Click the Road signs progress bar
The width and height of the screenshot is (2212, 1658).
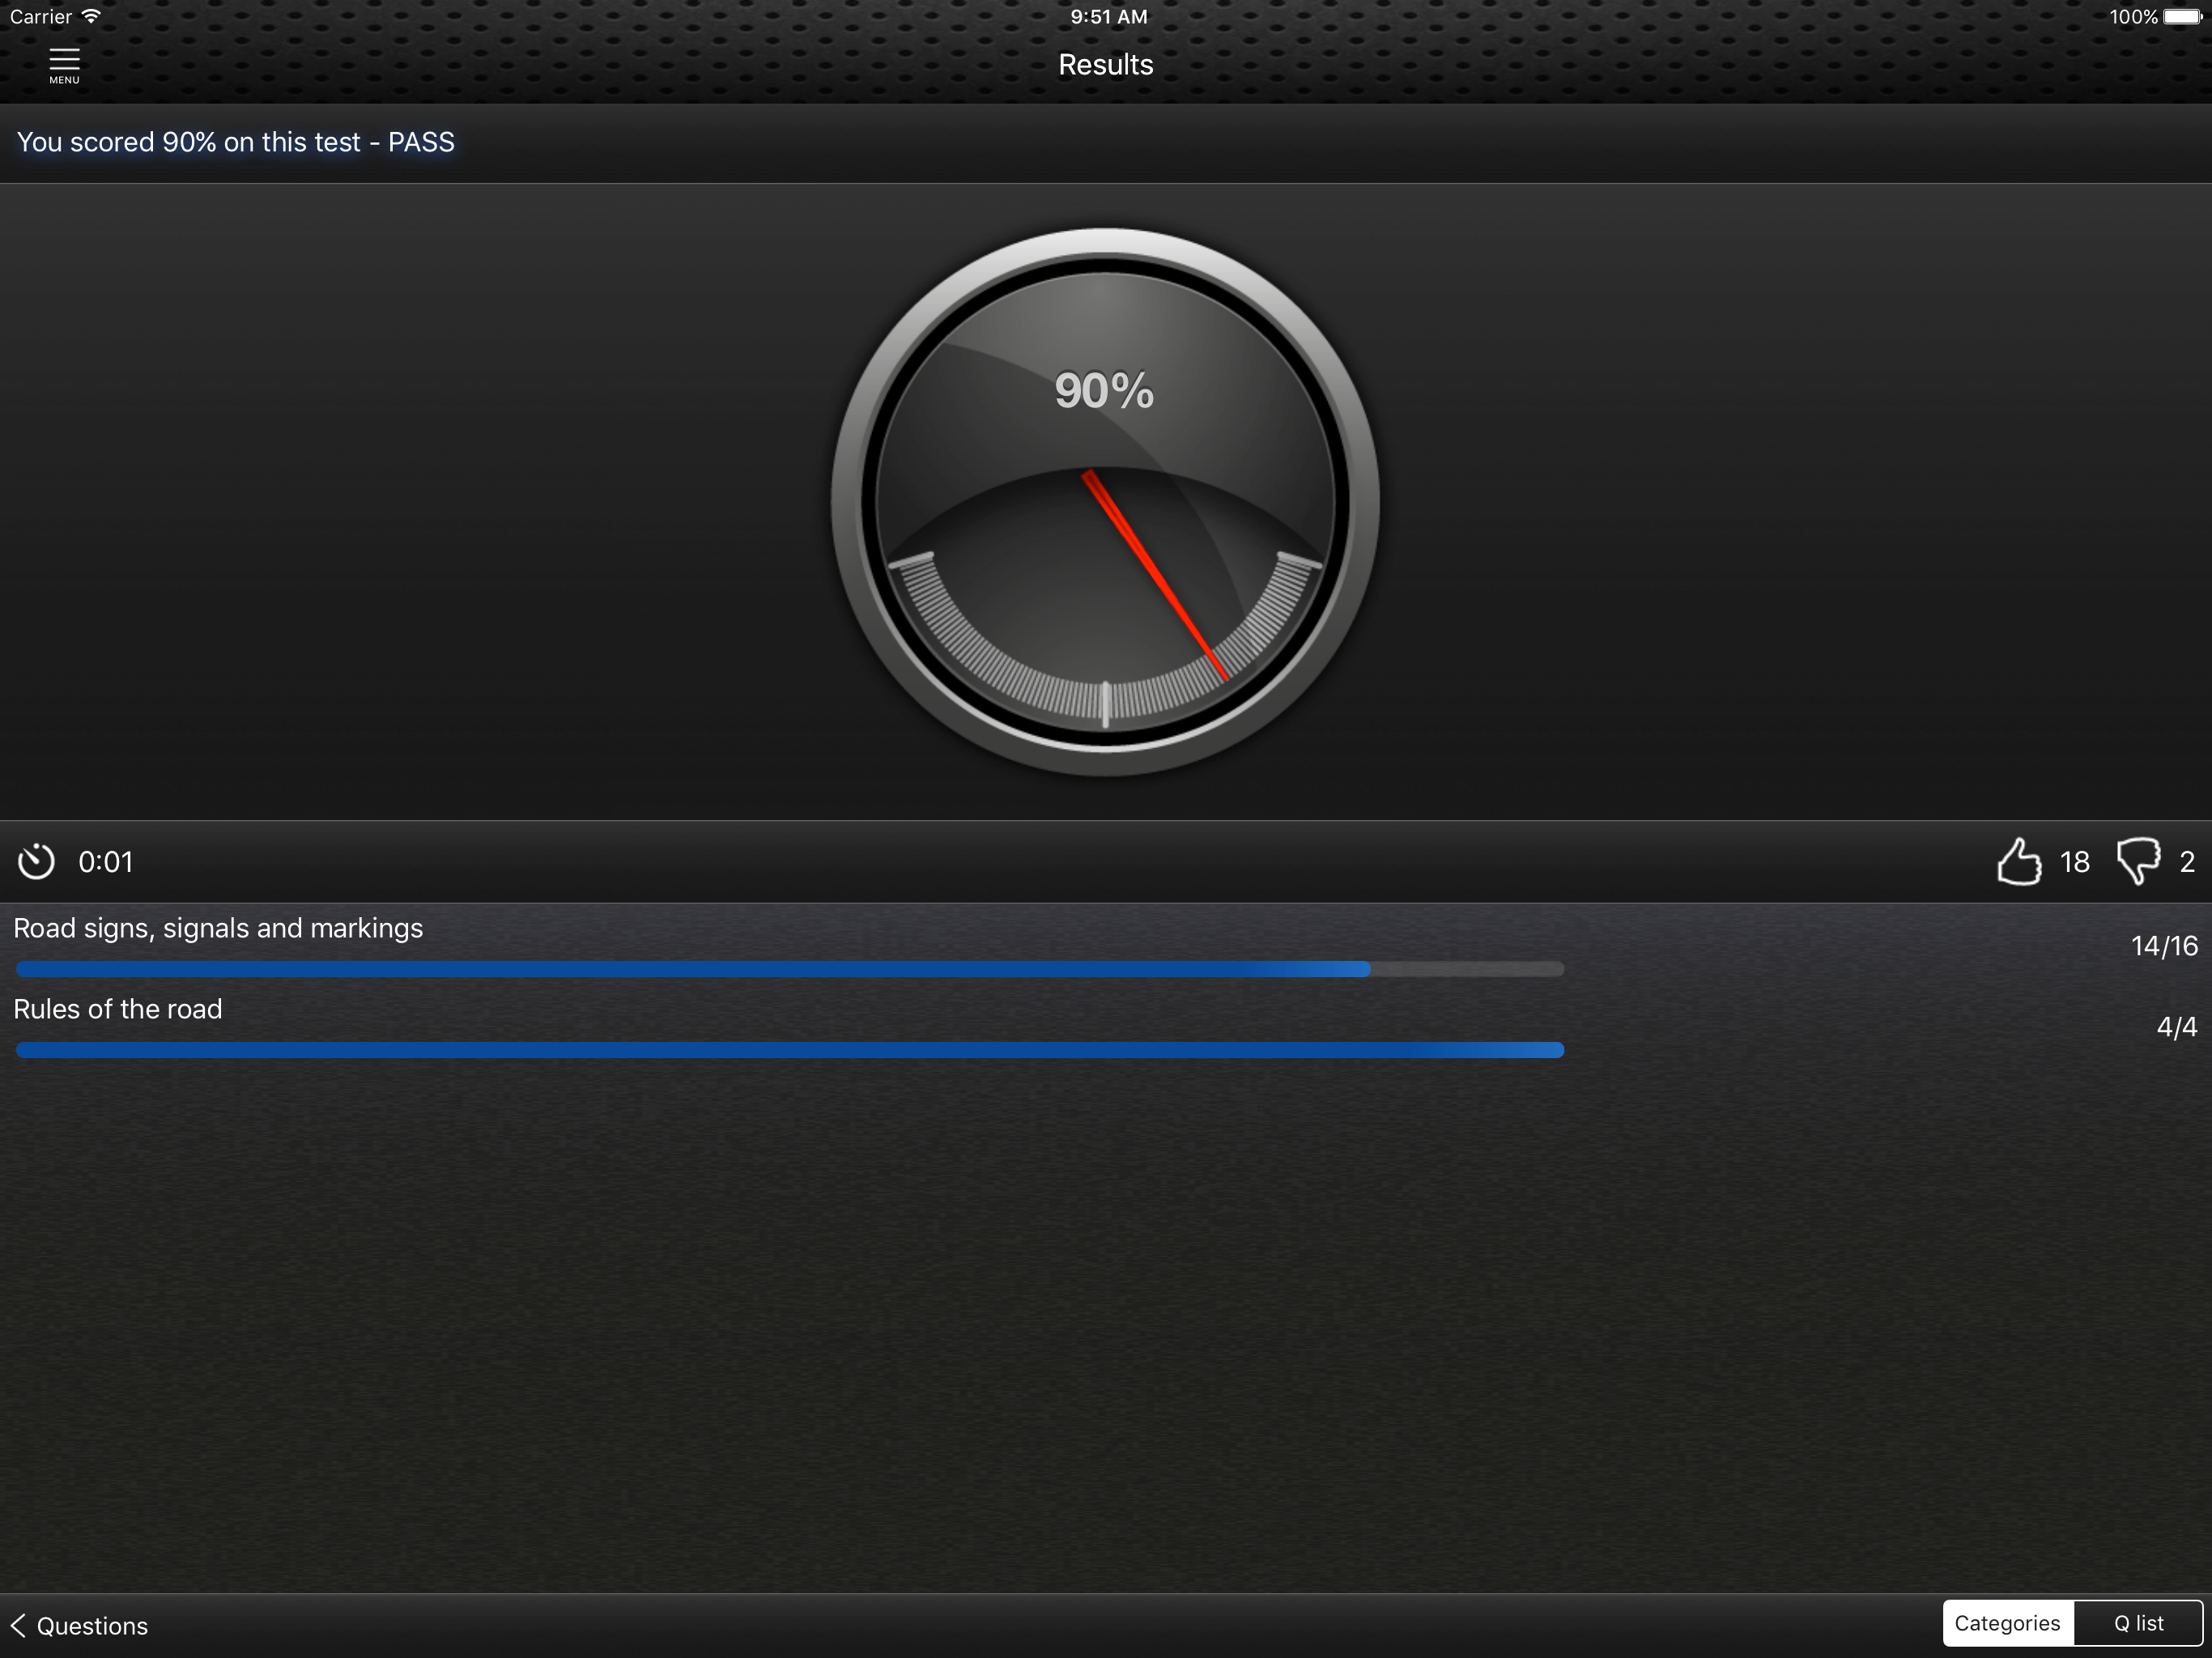pyautogui.click(x=790, y=969)
